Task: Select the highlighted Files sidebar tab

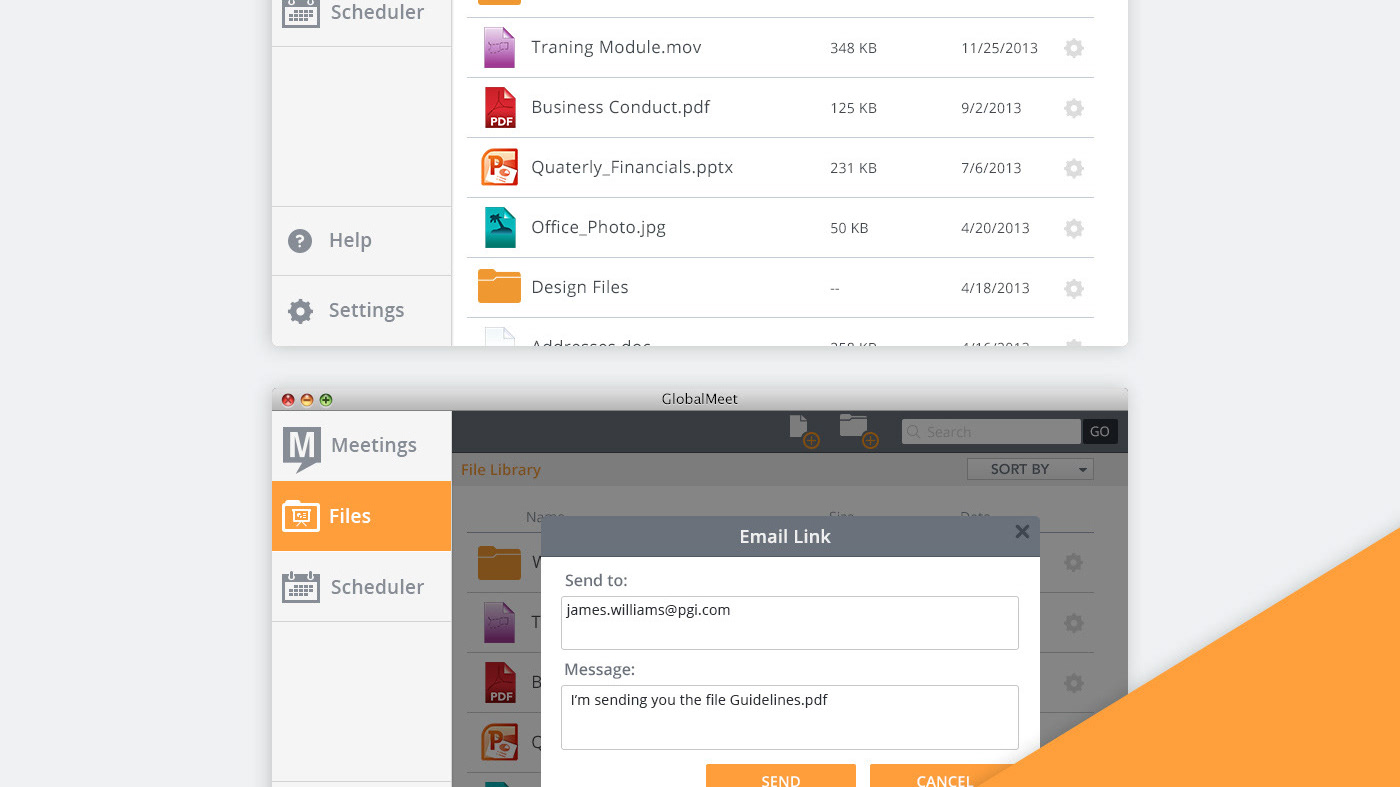Action: (x=362, y=516)
